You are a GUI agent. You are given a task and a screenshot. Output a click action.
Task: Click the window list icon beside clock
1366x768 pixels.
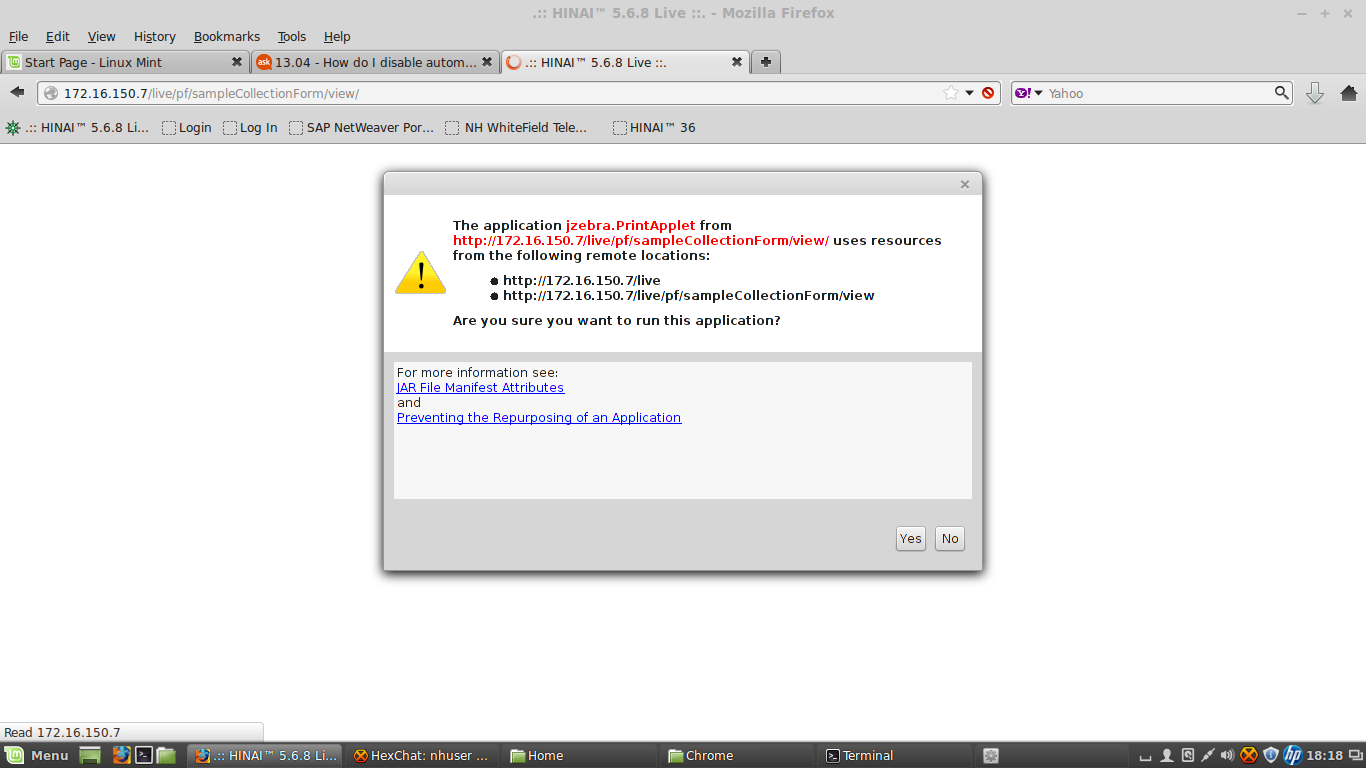[x=1354, y=755]
